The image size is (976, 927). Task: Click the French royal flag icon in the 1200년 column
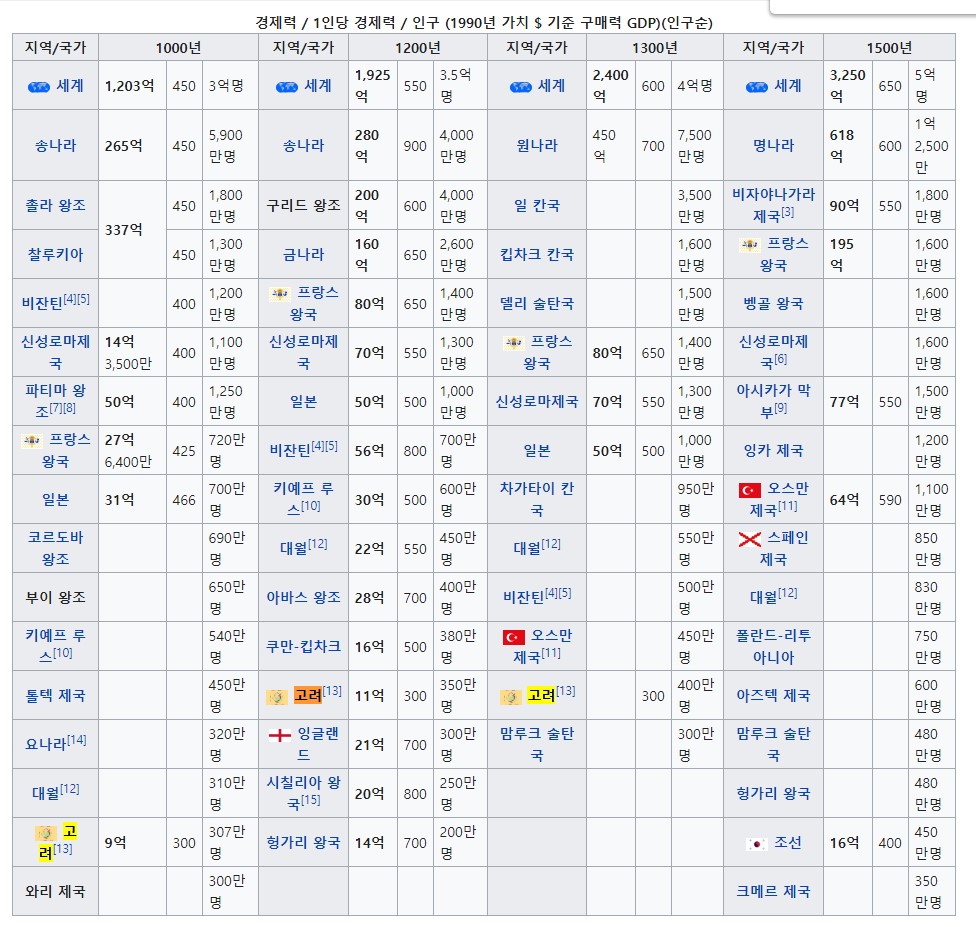pyautogui.click(x=280, y=294)
